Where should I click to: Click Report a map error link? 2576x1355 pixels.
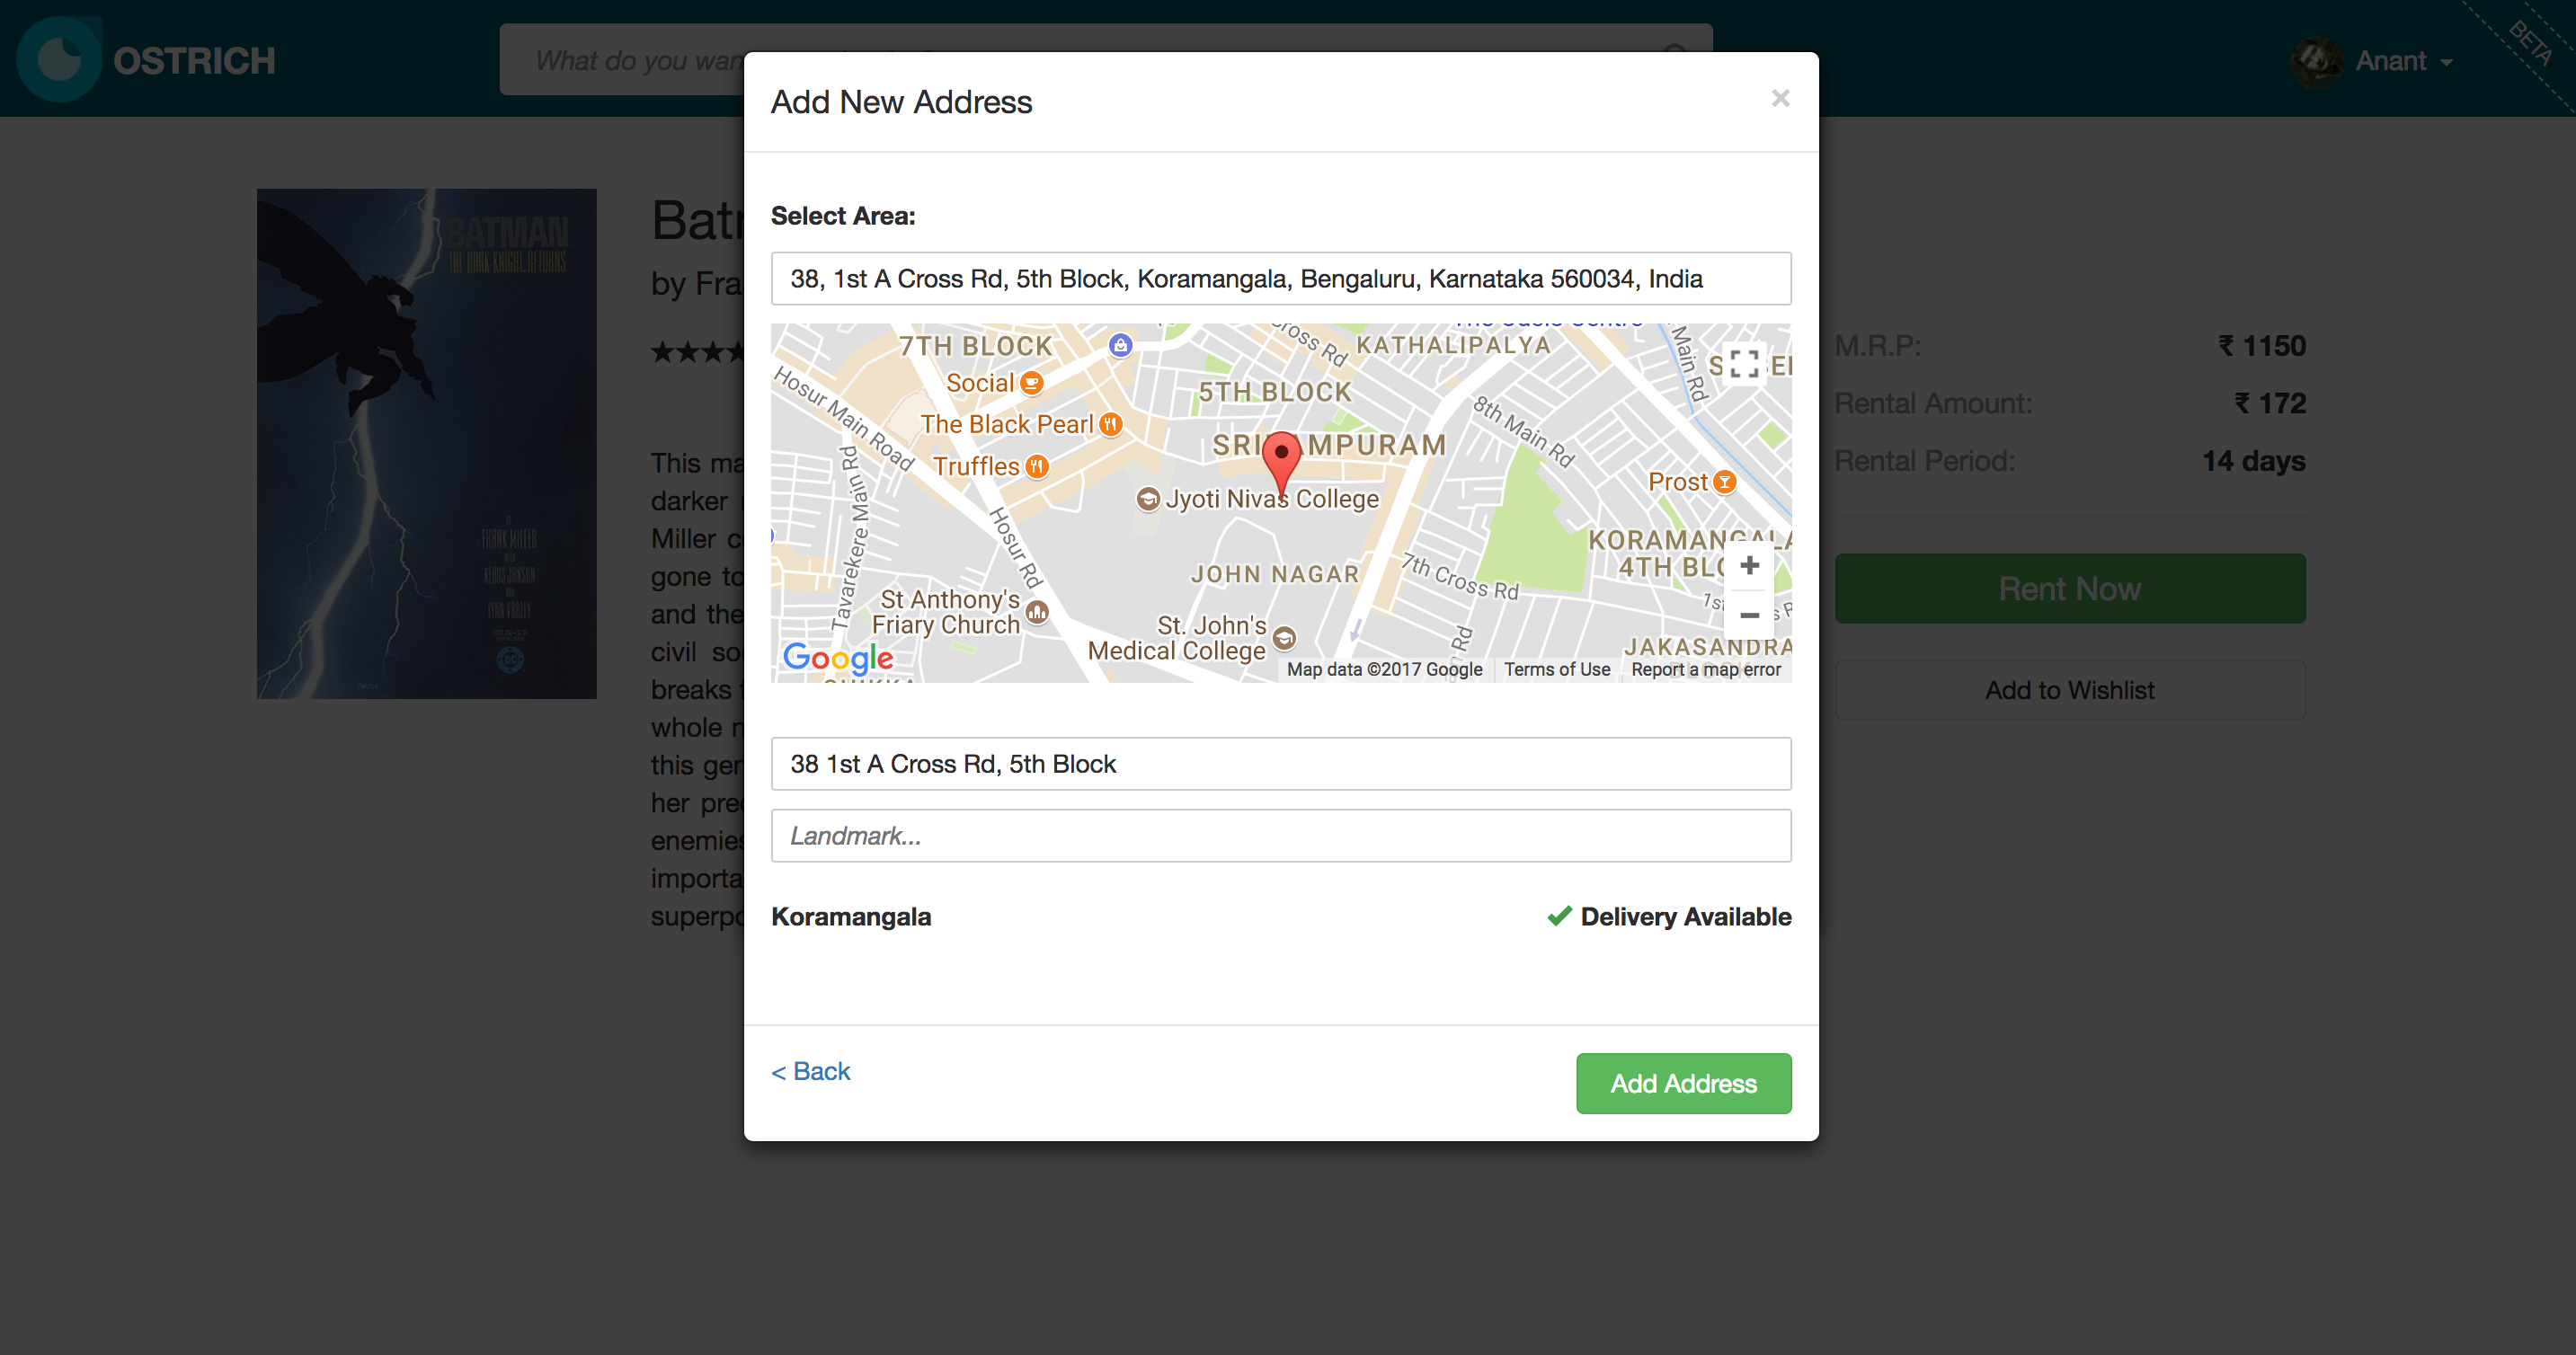[x=1705, y=669]
